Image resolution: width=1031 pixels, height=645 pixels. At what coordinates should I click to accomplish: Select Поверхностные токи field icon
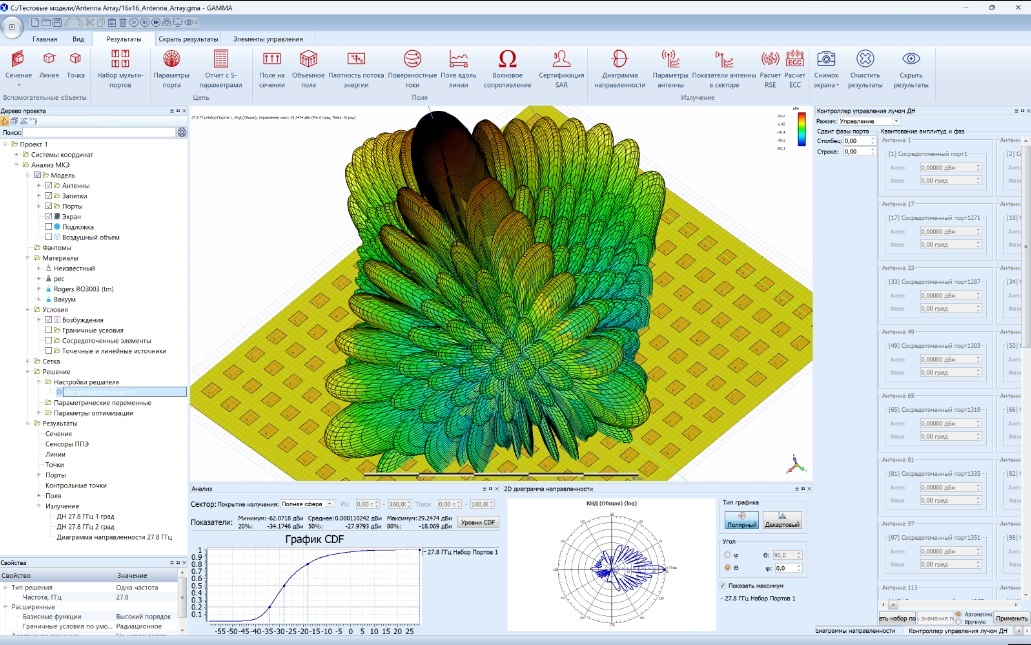[412, 60]
